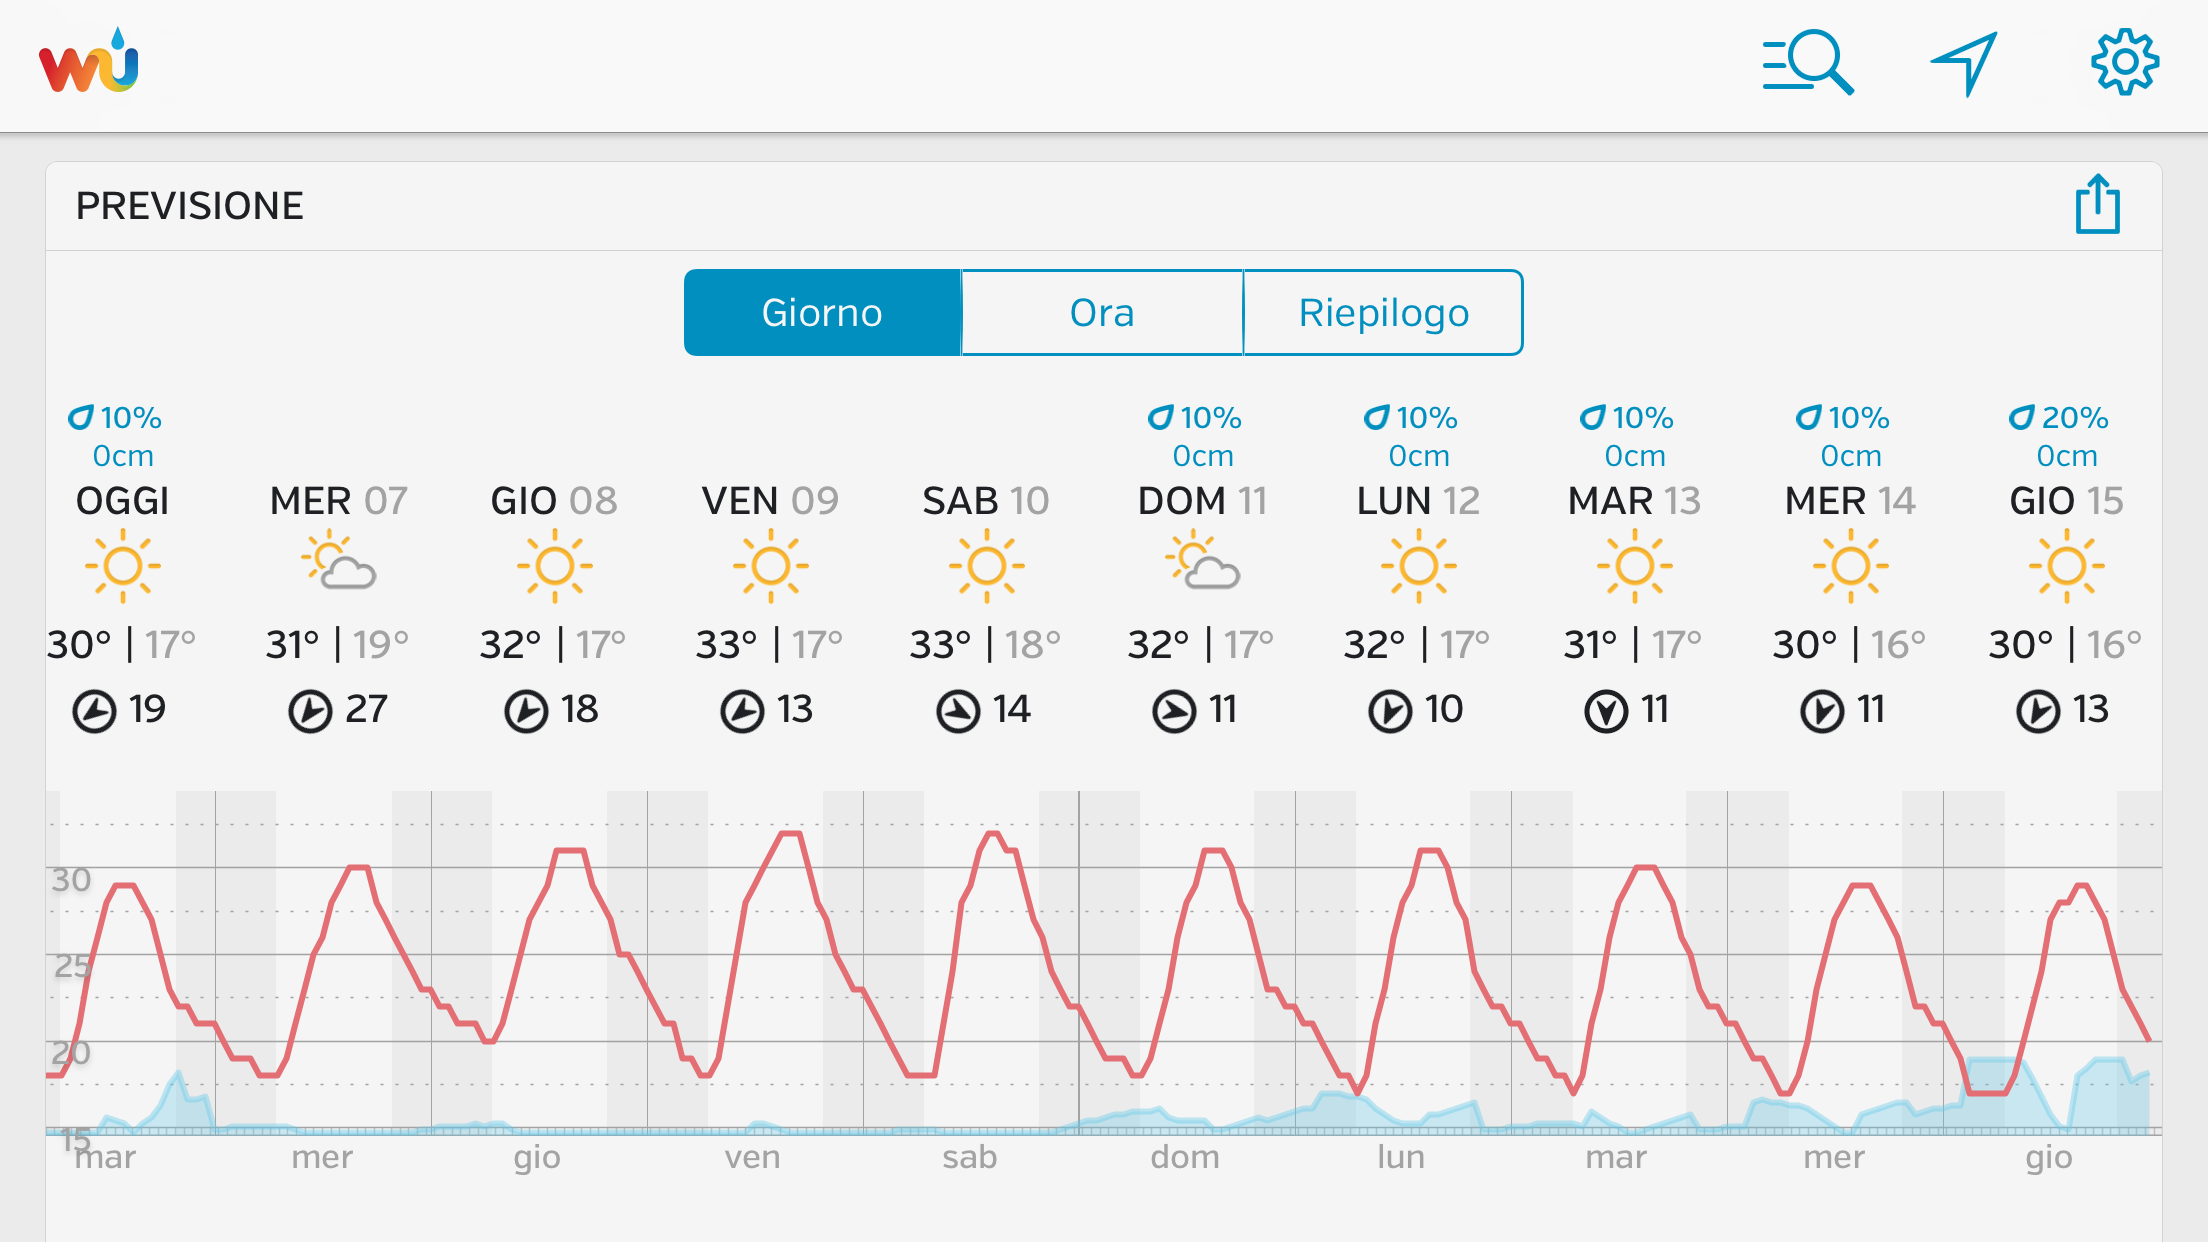Screen dimensions: 2208x1242
Task: Tap the wind direction icon for MAR 13
Action: [x=1606, y=712]
